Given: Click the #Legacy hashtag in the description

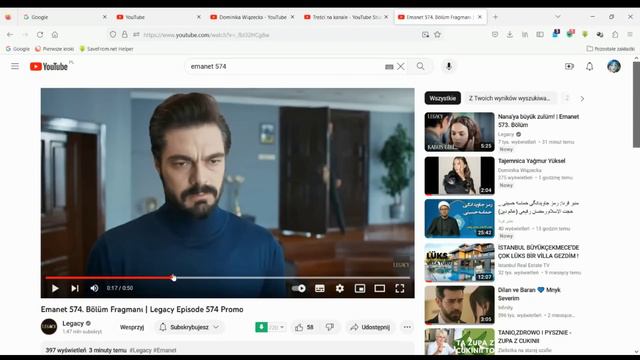Looking at the screenshot, I should pos(140,350).
